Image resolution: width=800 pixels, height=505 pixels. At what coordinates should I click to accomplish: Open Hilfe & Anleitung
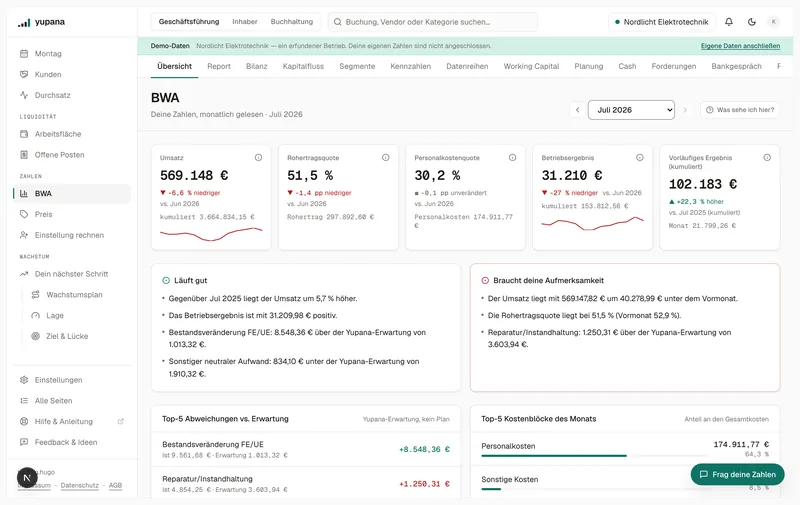72,422
